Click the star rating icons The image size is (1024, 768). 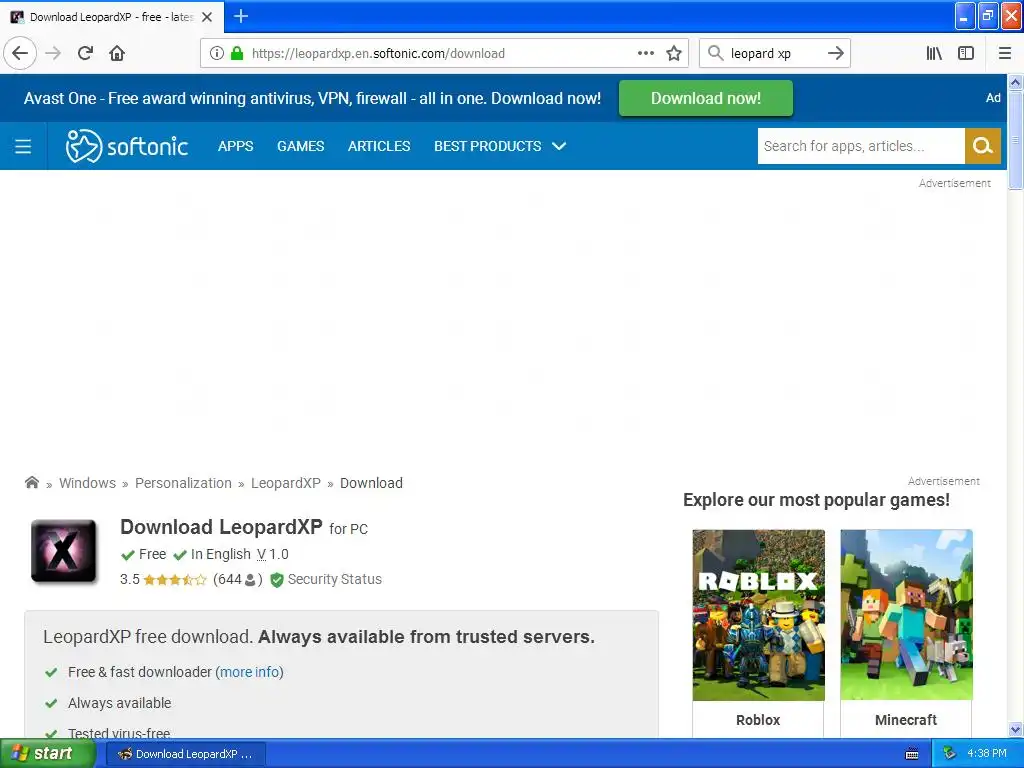tap(174, 580)
